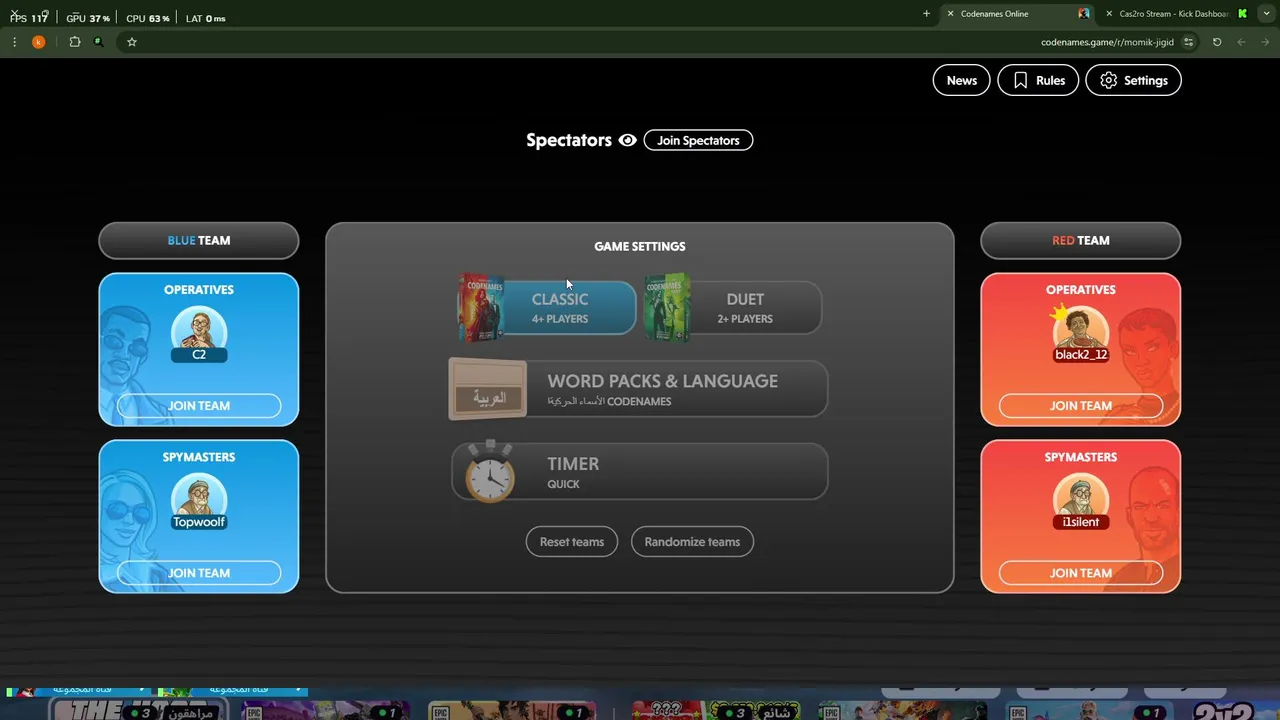
Task: Join team as red spymaster
Action: (x=1081, y=573)
